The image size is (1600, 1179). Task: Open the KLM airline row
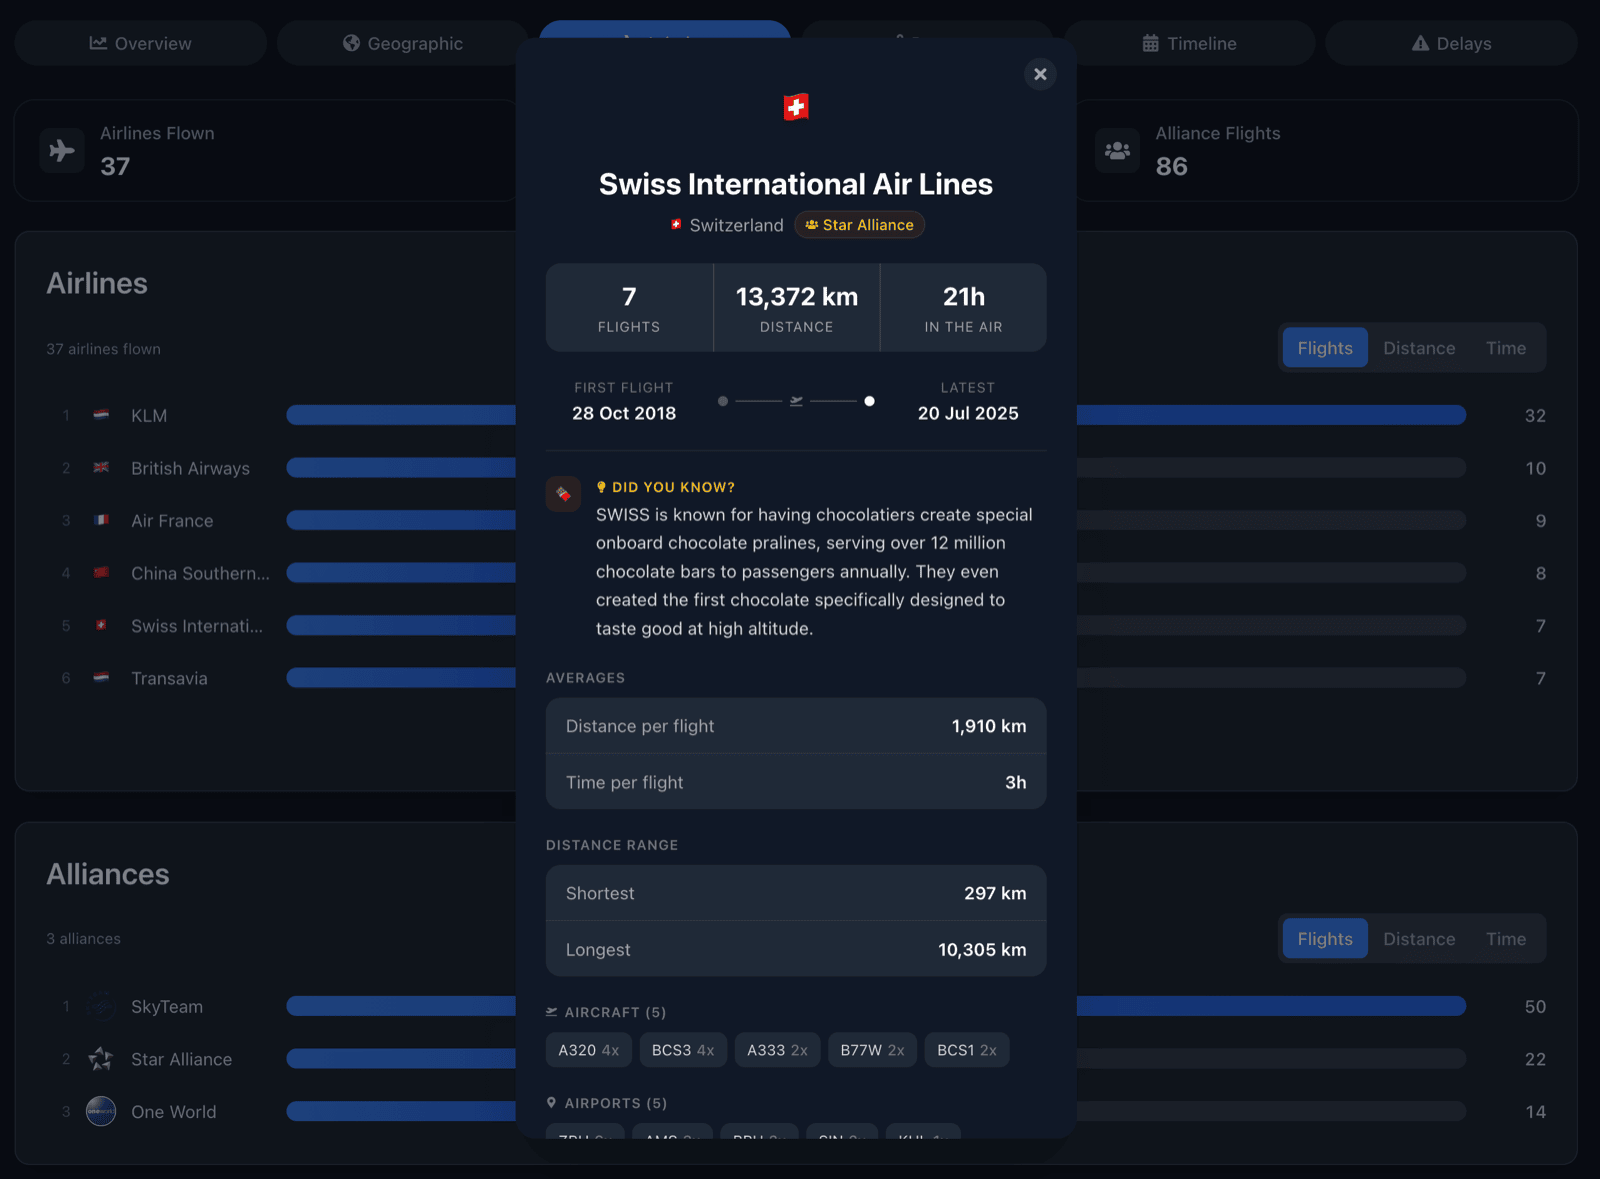796,415
